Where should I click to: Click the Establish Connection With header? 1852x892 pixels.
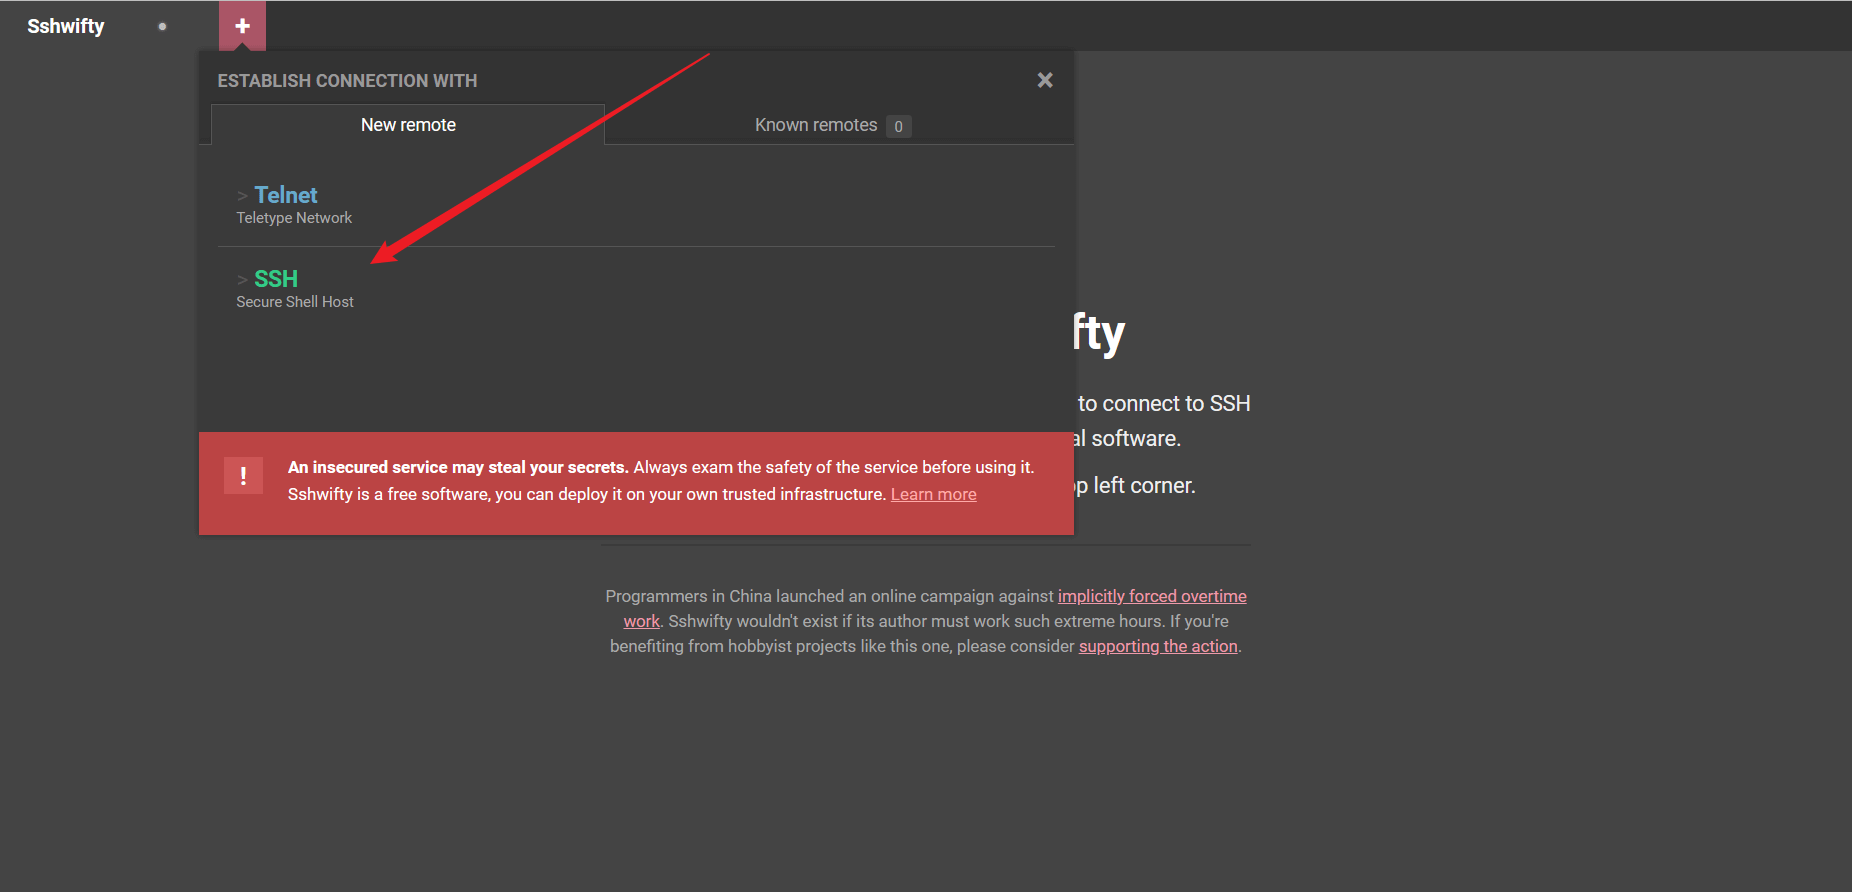tap(347, 81)
